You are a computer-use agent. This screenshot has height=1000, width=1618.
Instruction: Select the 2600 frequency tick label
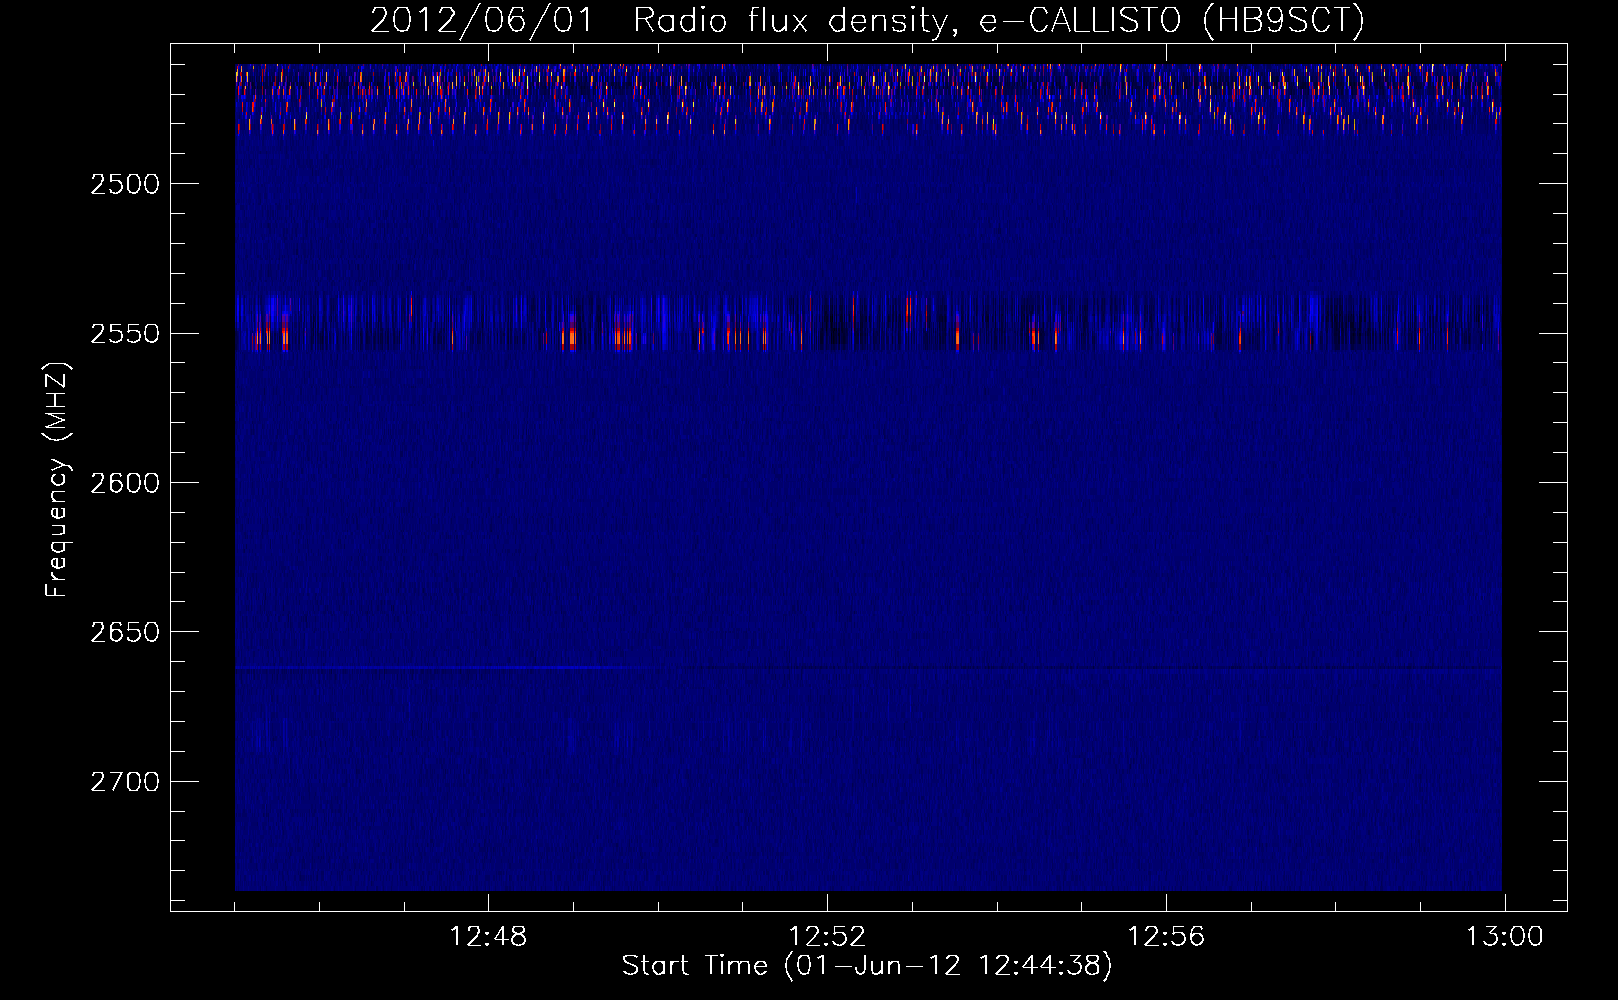(x=125, y=483)
